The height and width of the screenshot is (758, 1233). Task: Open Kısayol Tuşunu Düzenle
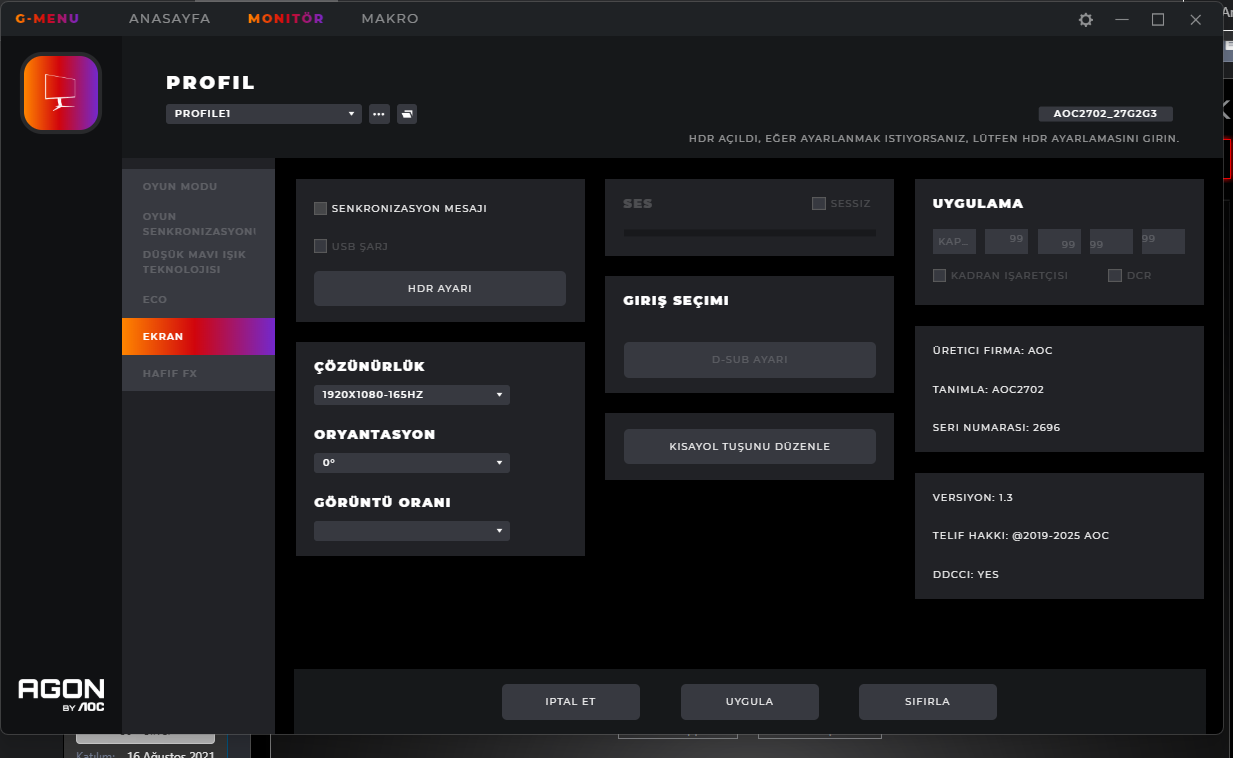750,447
